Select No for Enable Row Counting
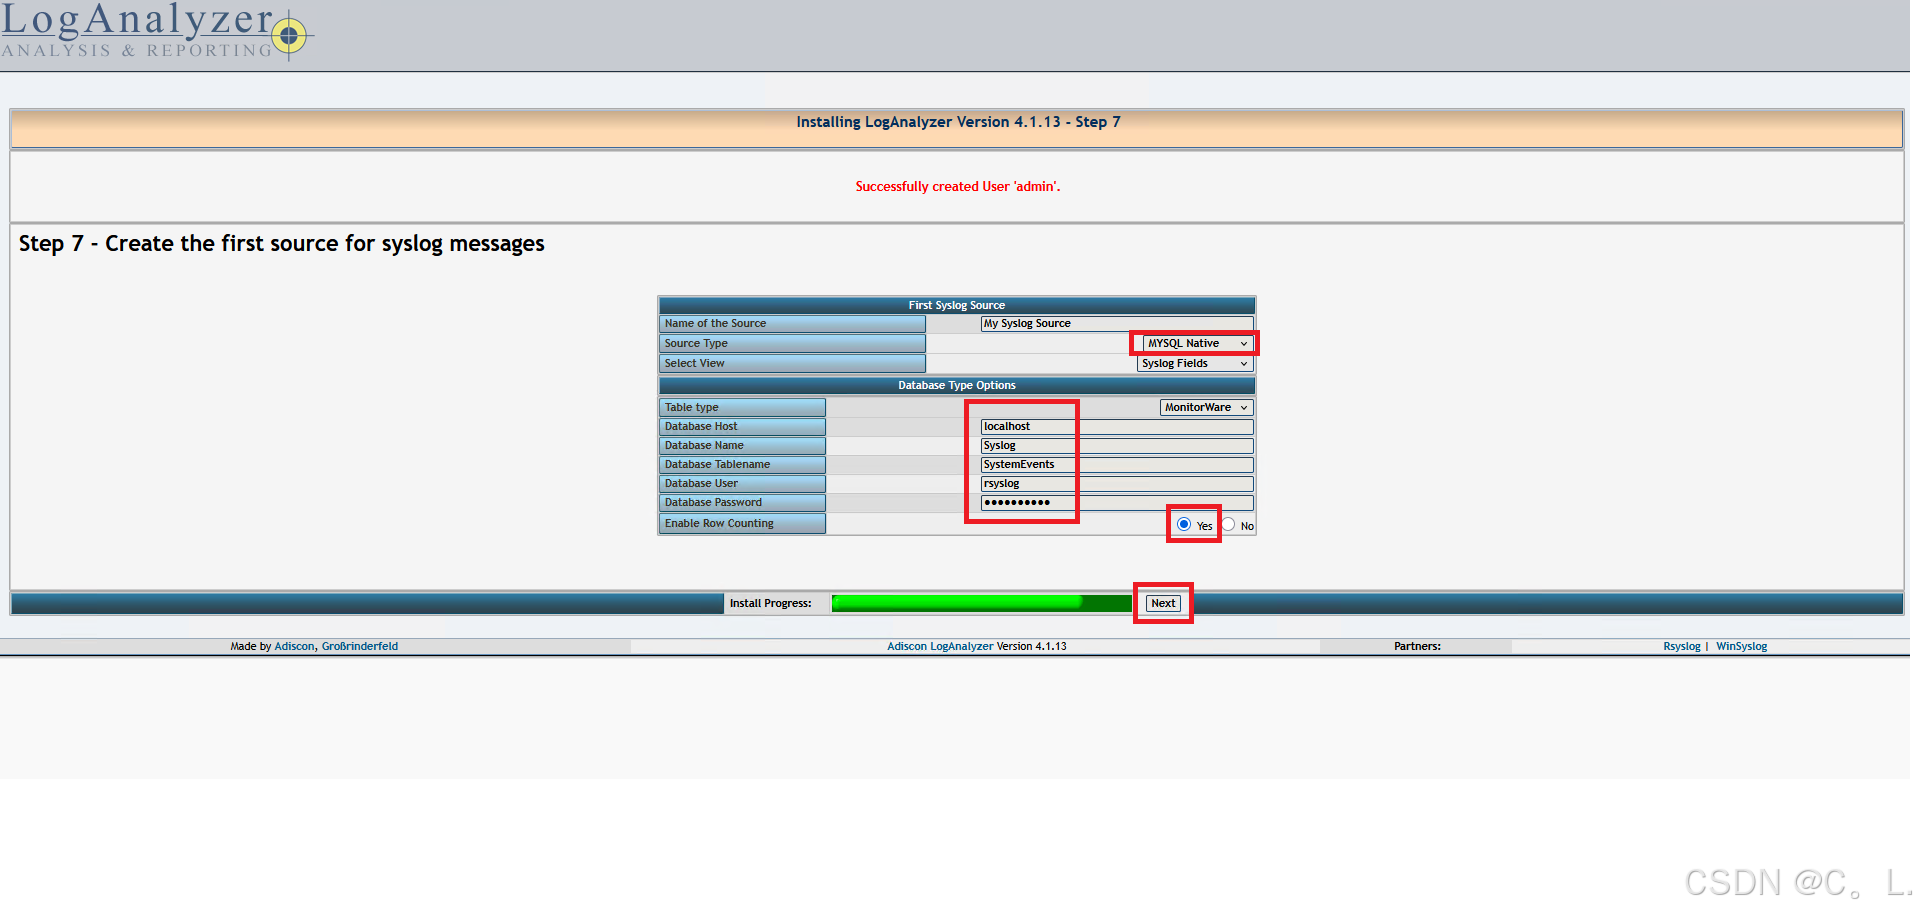 pos(1228,525)
